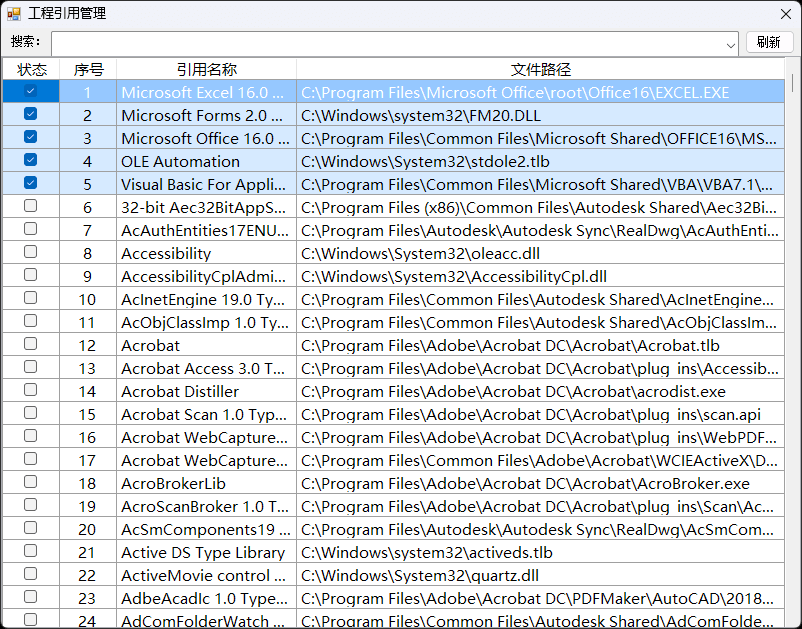Tick the Active DS Type Library checkbox
The height and width of the screenshot is (629, 802).
(x=31, y=551)
